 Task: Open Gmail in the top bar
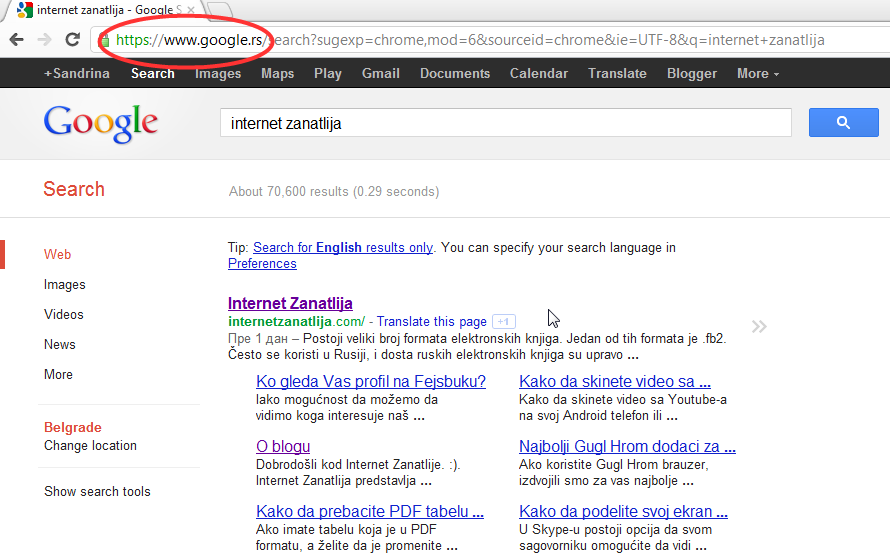click(x=381, y=74)
